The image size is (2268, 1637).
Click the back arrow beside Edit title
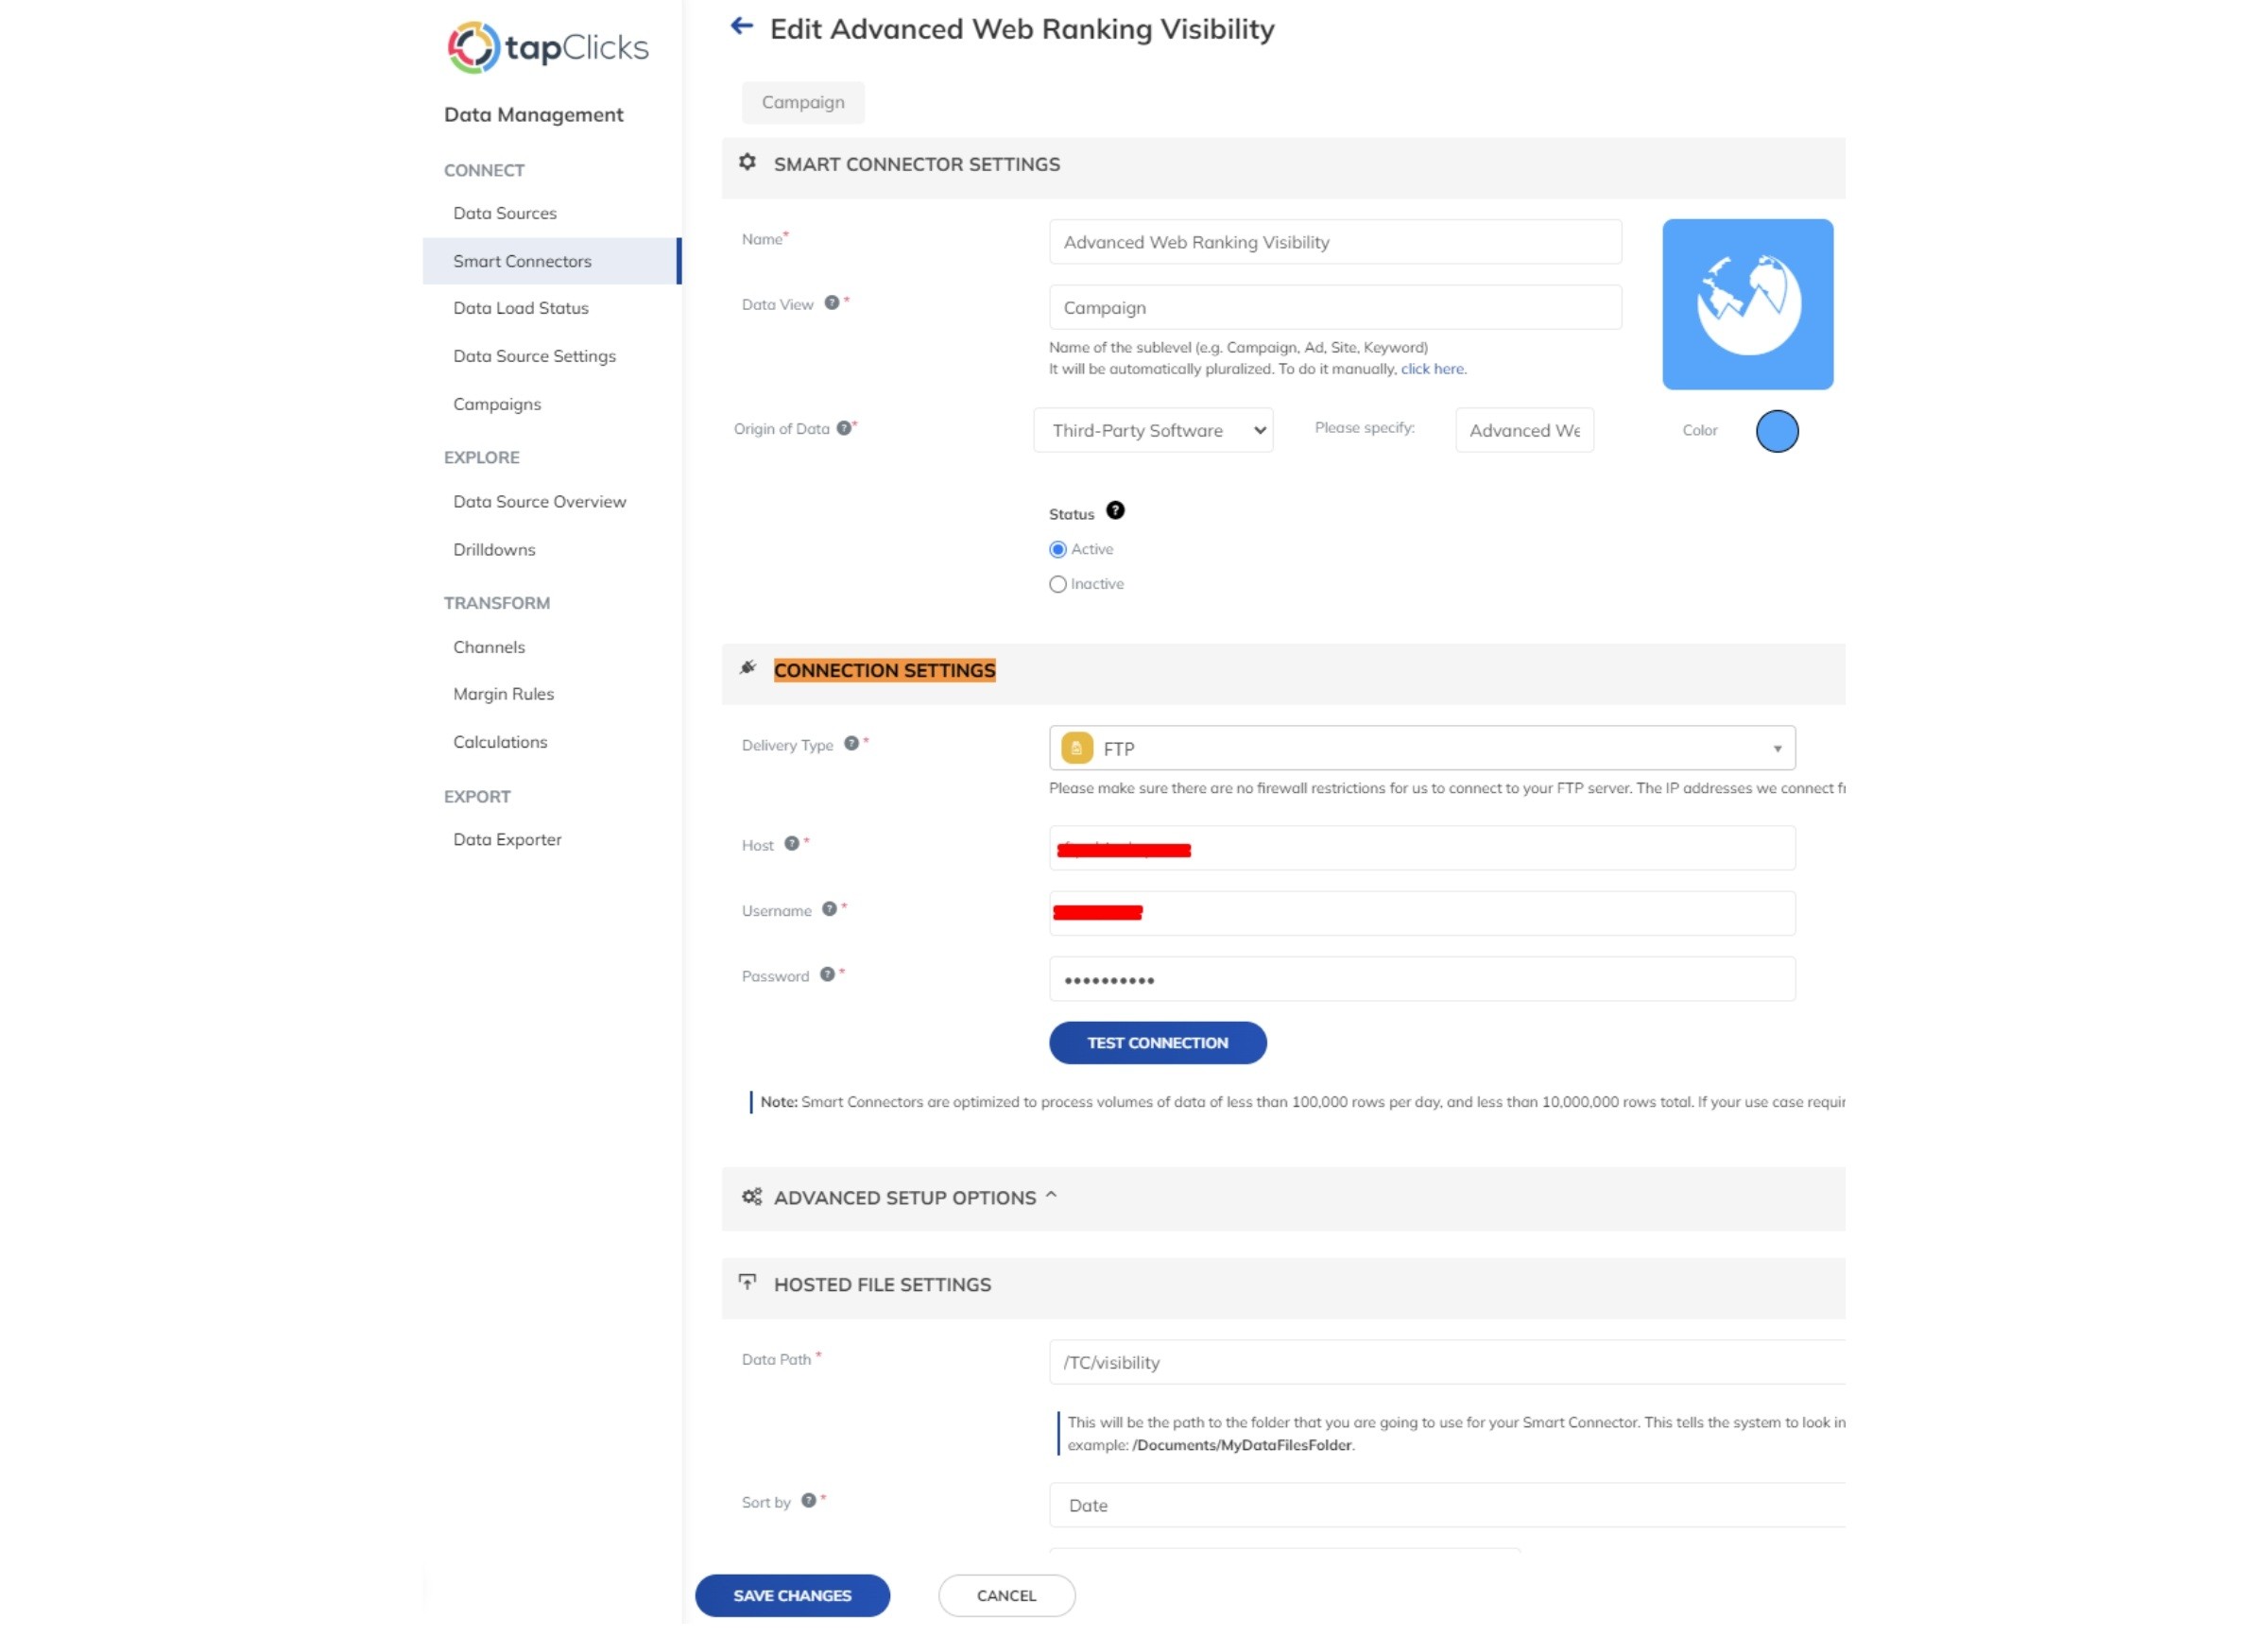pyautogui.click(x=741, y=26)
